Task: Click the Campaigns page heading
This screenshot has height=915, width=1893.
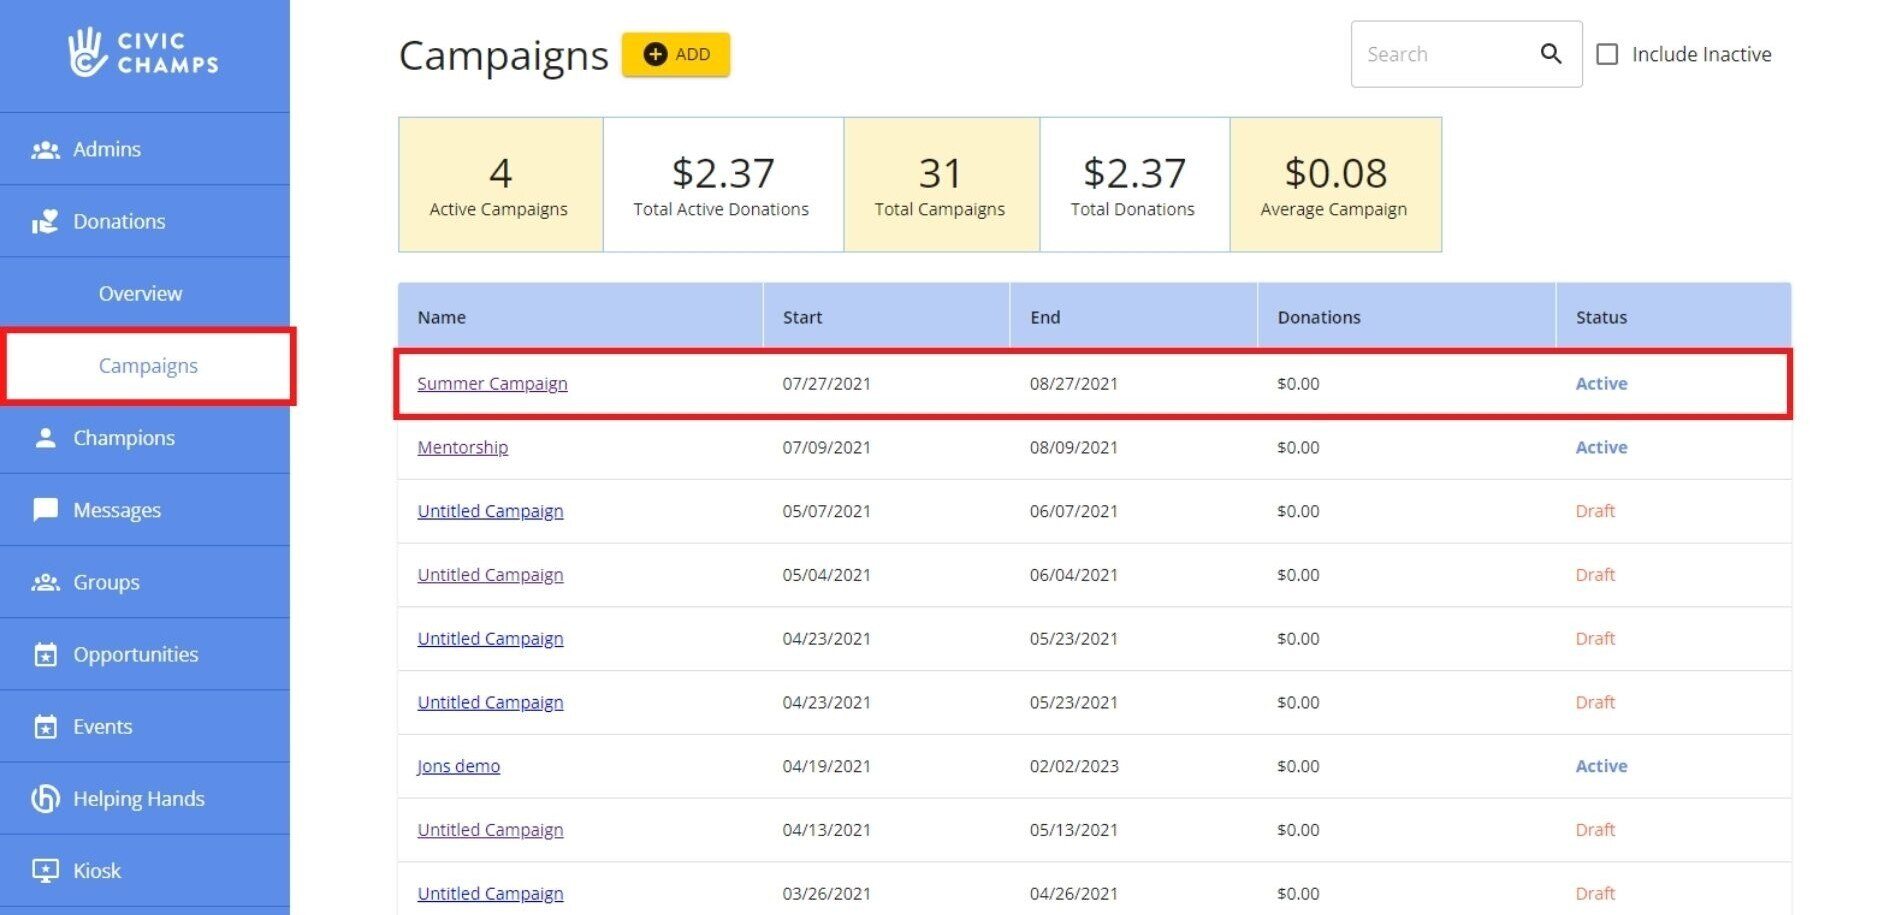Action: point(503,56)
